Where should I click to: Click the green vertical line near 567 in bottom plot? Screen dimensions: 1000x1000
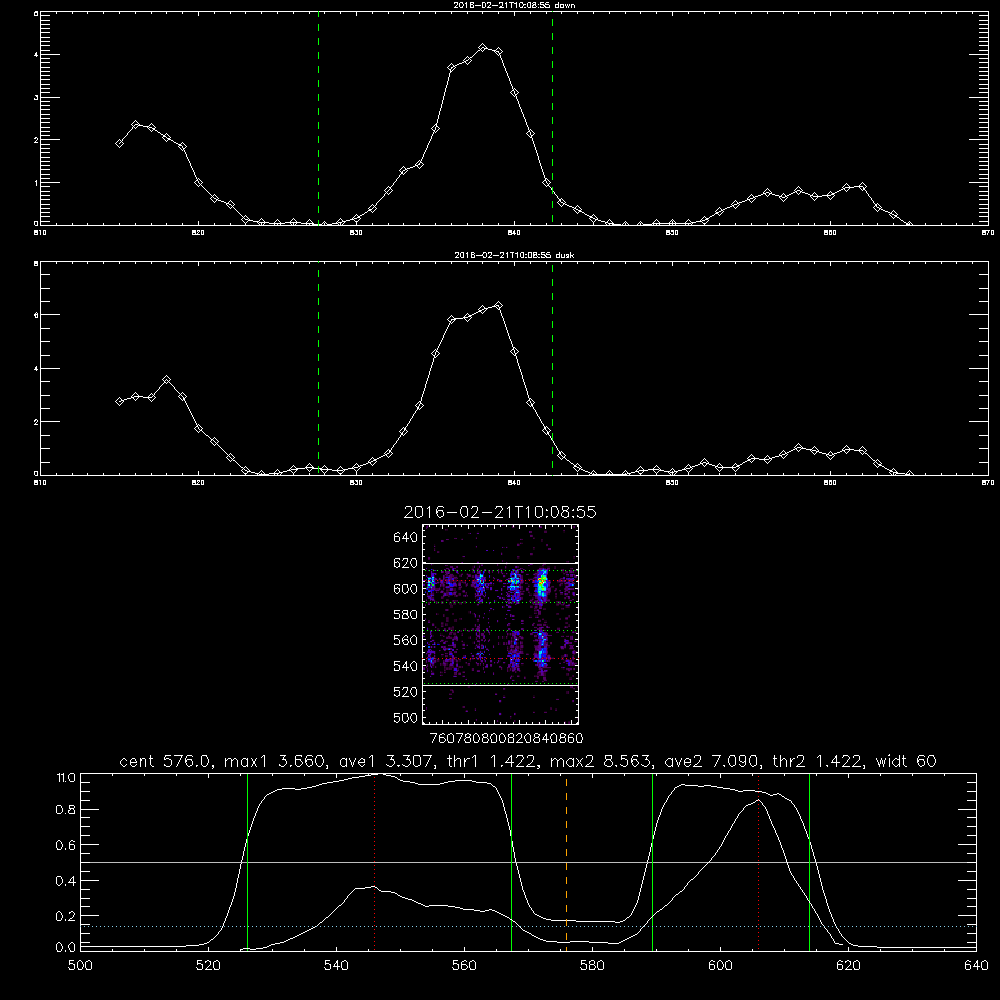pos(511,861)
